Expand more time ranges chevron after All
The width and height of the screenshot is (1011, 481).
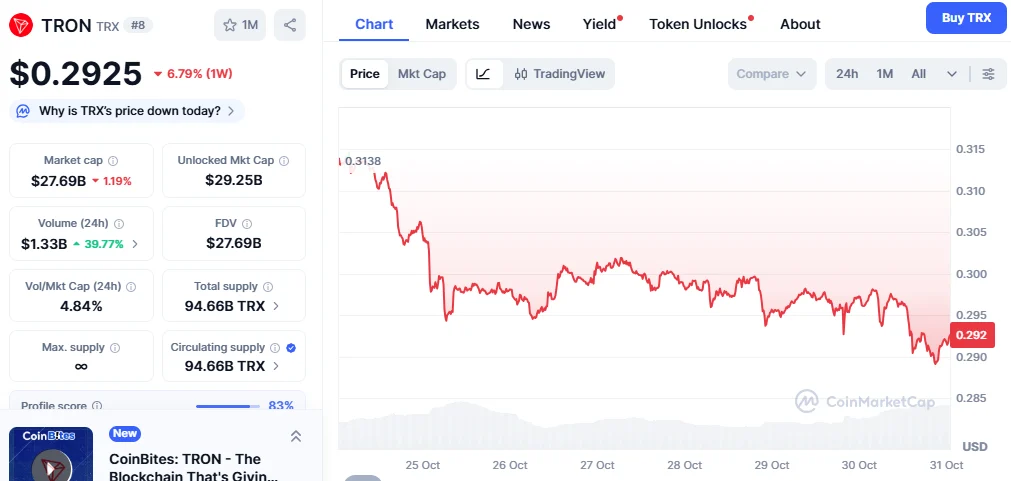tap(952, 74)
